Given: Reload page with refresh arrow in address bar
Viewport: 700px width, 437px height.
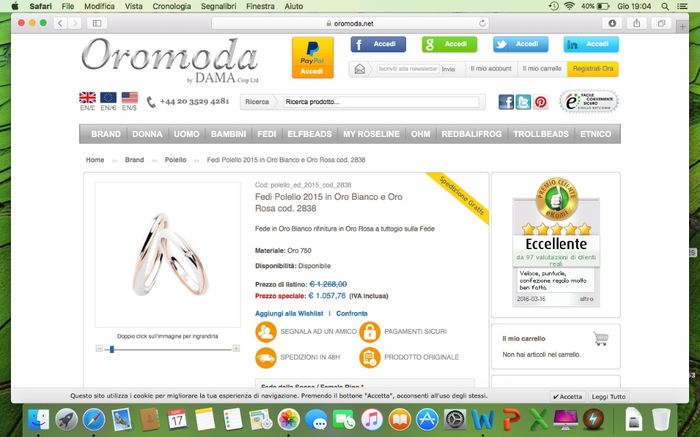Looking at the screenshot, I should click(x=482, y=23).
